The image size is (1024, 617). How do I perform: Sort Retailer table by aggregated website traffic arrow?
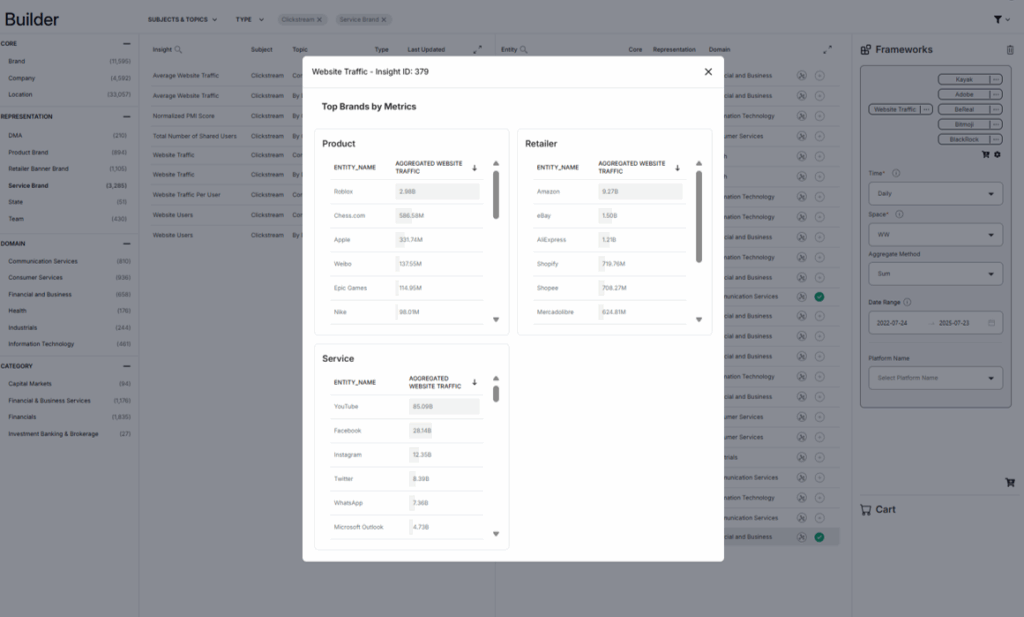tap(677, 168)
